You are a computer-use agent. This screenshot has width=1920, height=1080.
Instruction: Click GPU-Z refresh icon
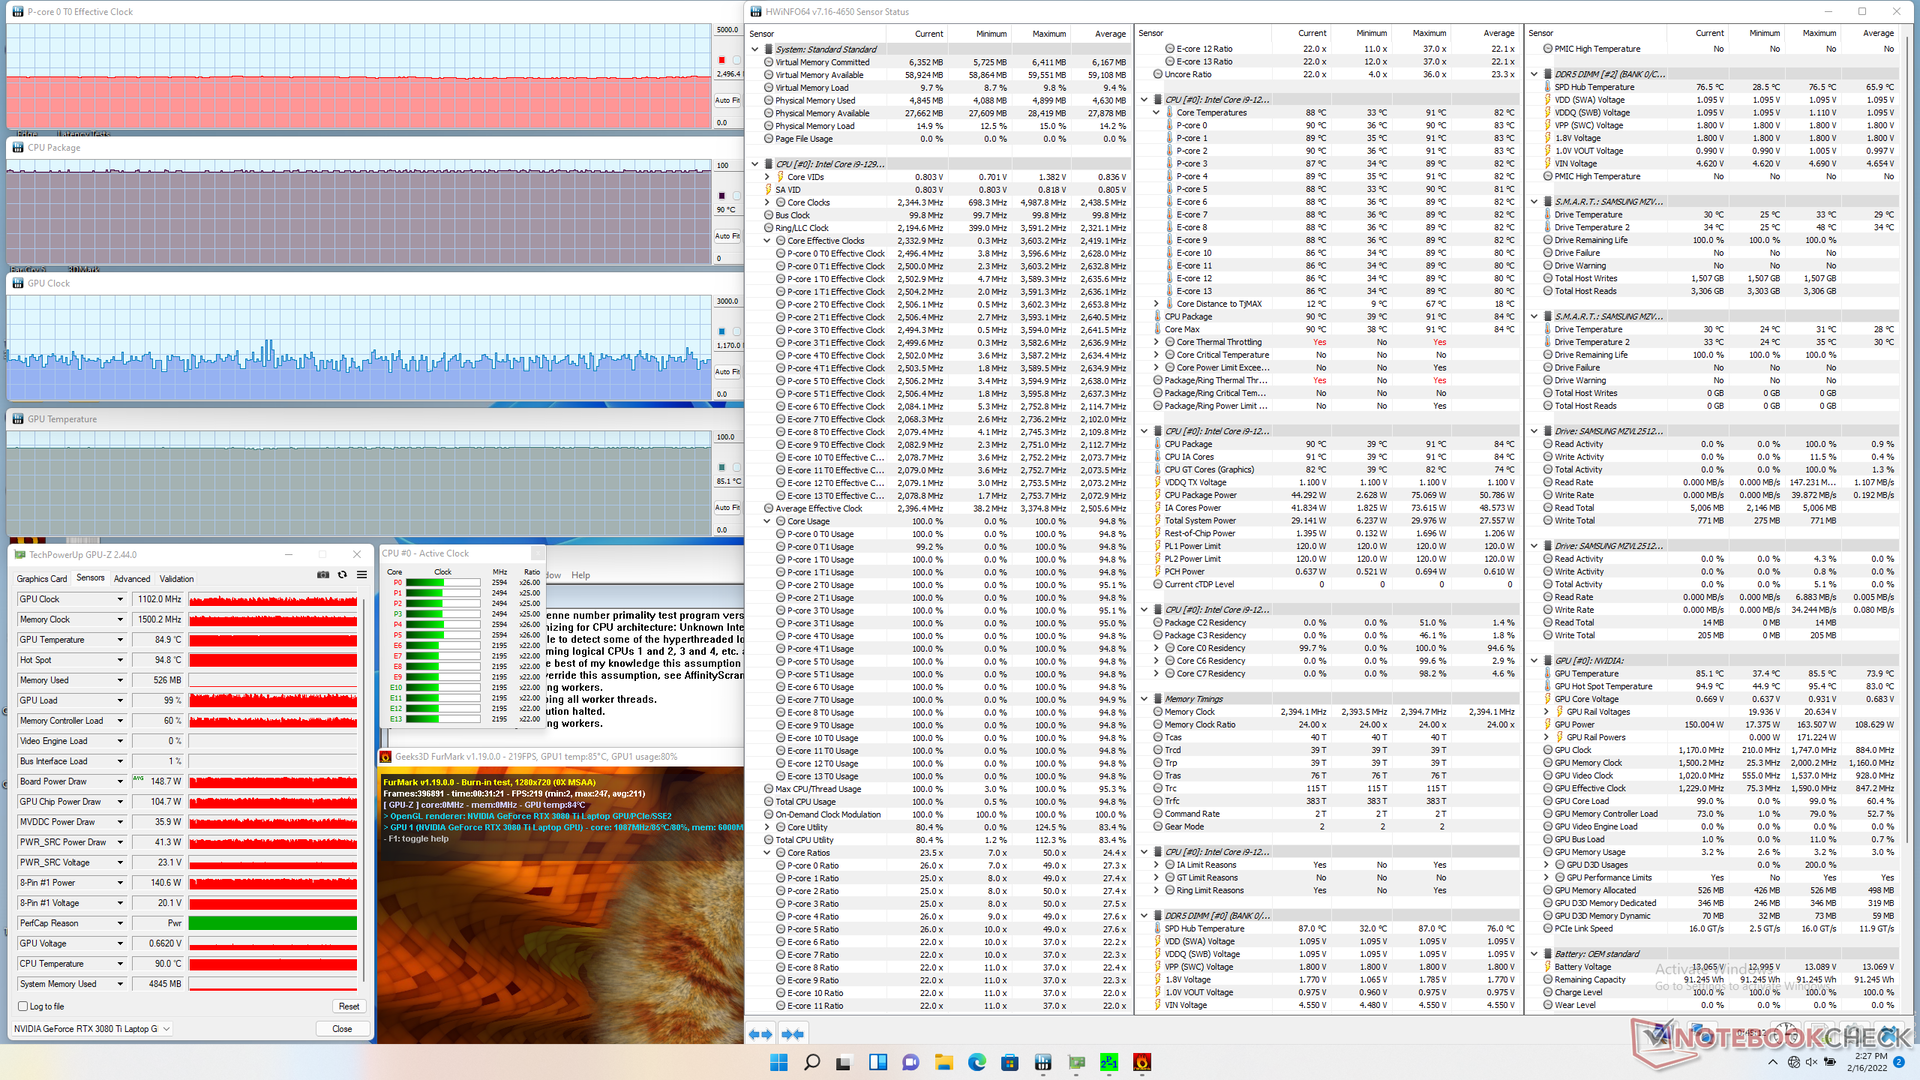(342, 575)
